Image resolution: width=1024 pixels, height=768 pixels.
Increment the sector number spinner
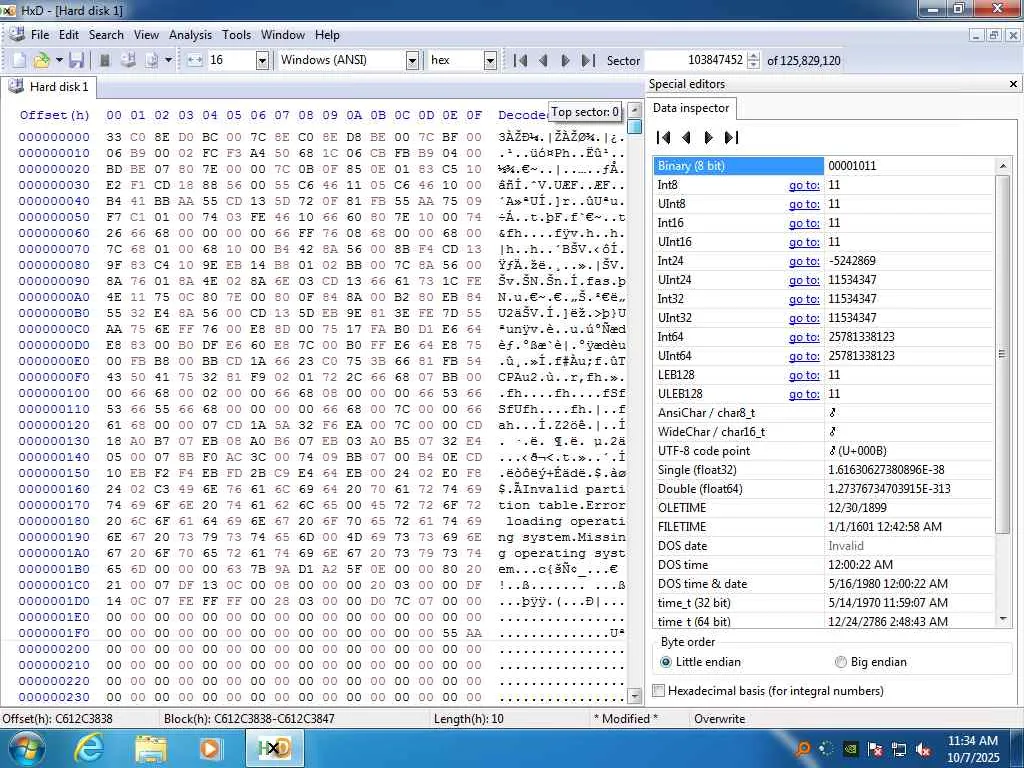(753, 56)
